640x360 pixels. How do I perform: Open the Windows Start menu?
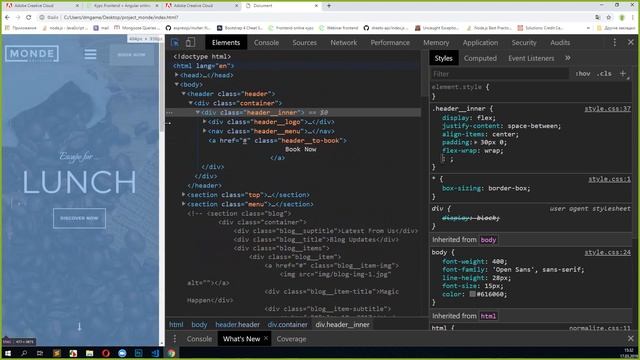click(7, 353)
